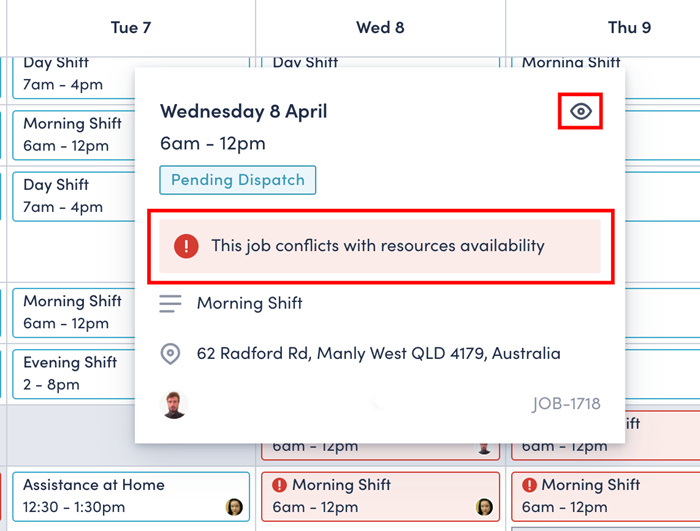The width and height of the screenshot is (700, 531).
Task: Click the red warning icon in conflict banner
Action: pyautogui.click(x=186, y=246)
